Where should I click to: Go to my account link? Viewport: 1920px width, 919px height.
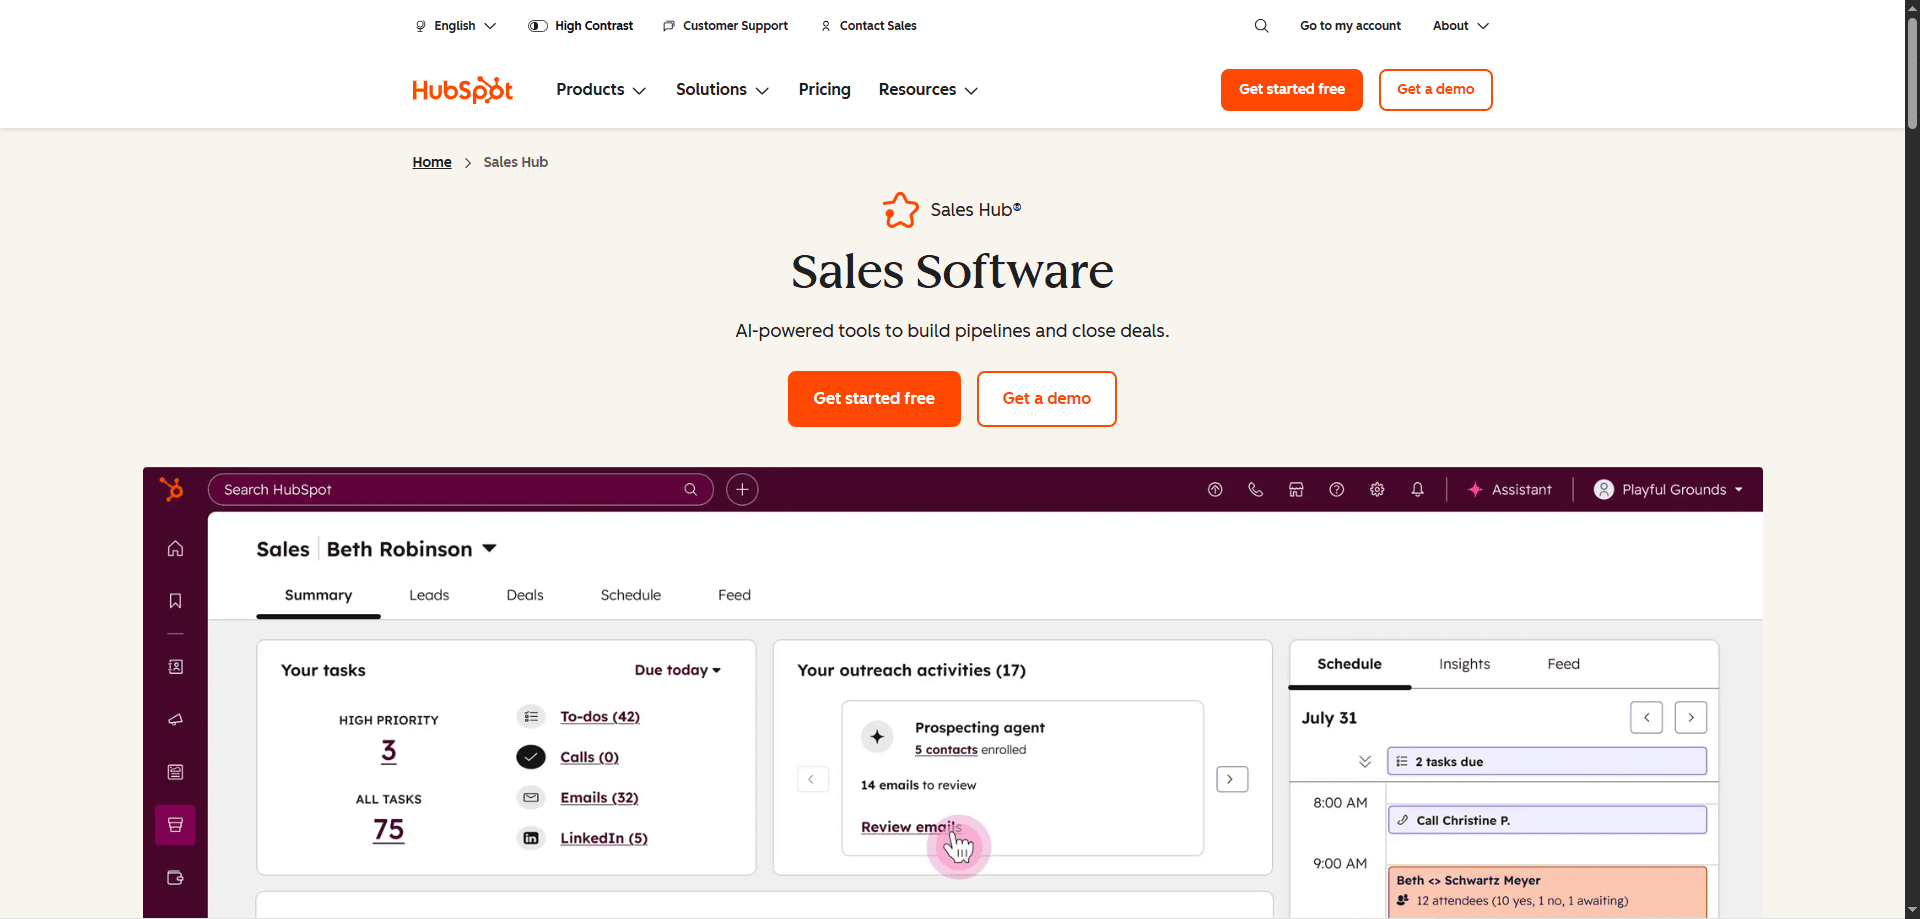(1350, 26)
